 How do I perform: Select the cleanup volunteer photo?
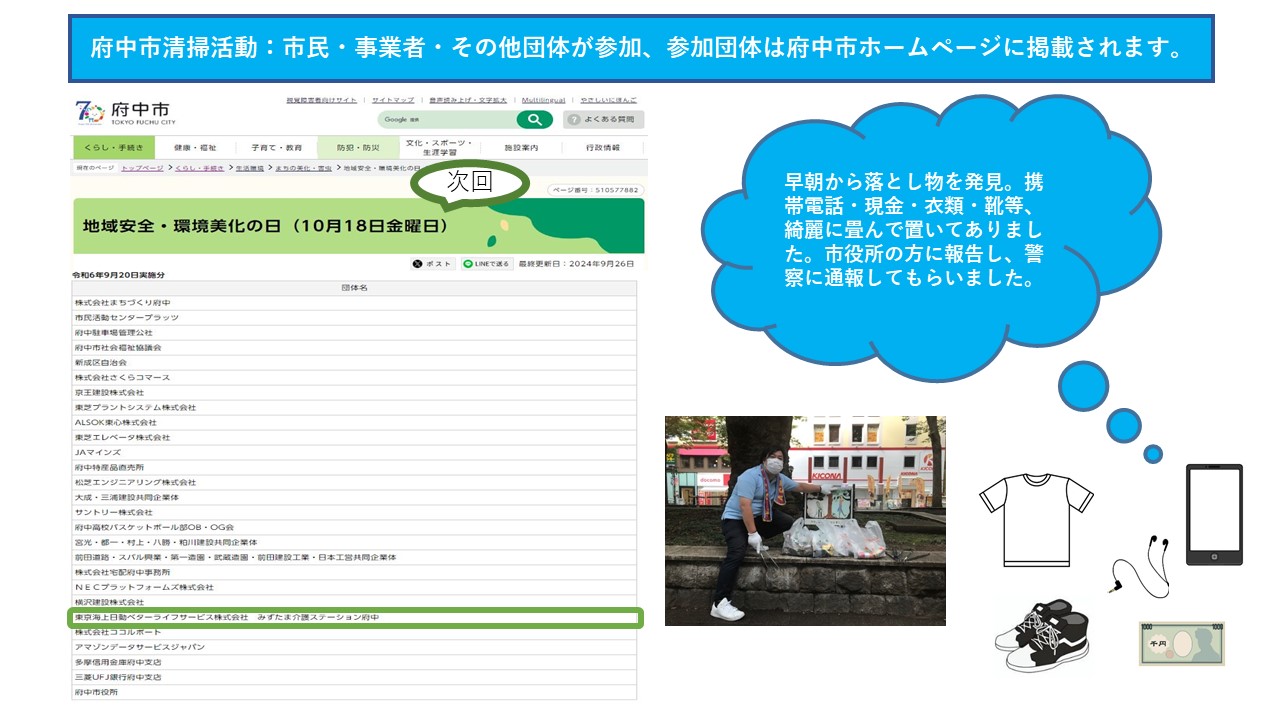(805, 521)
